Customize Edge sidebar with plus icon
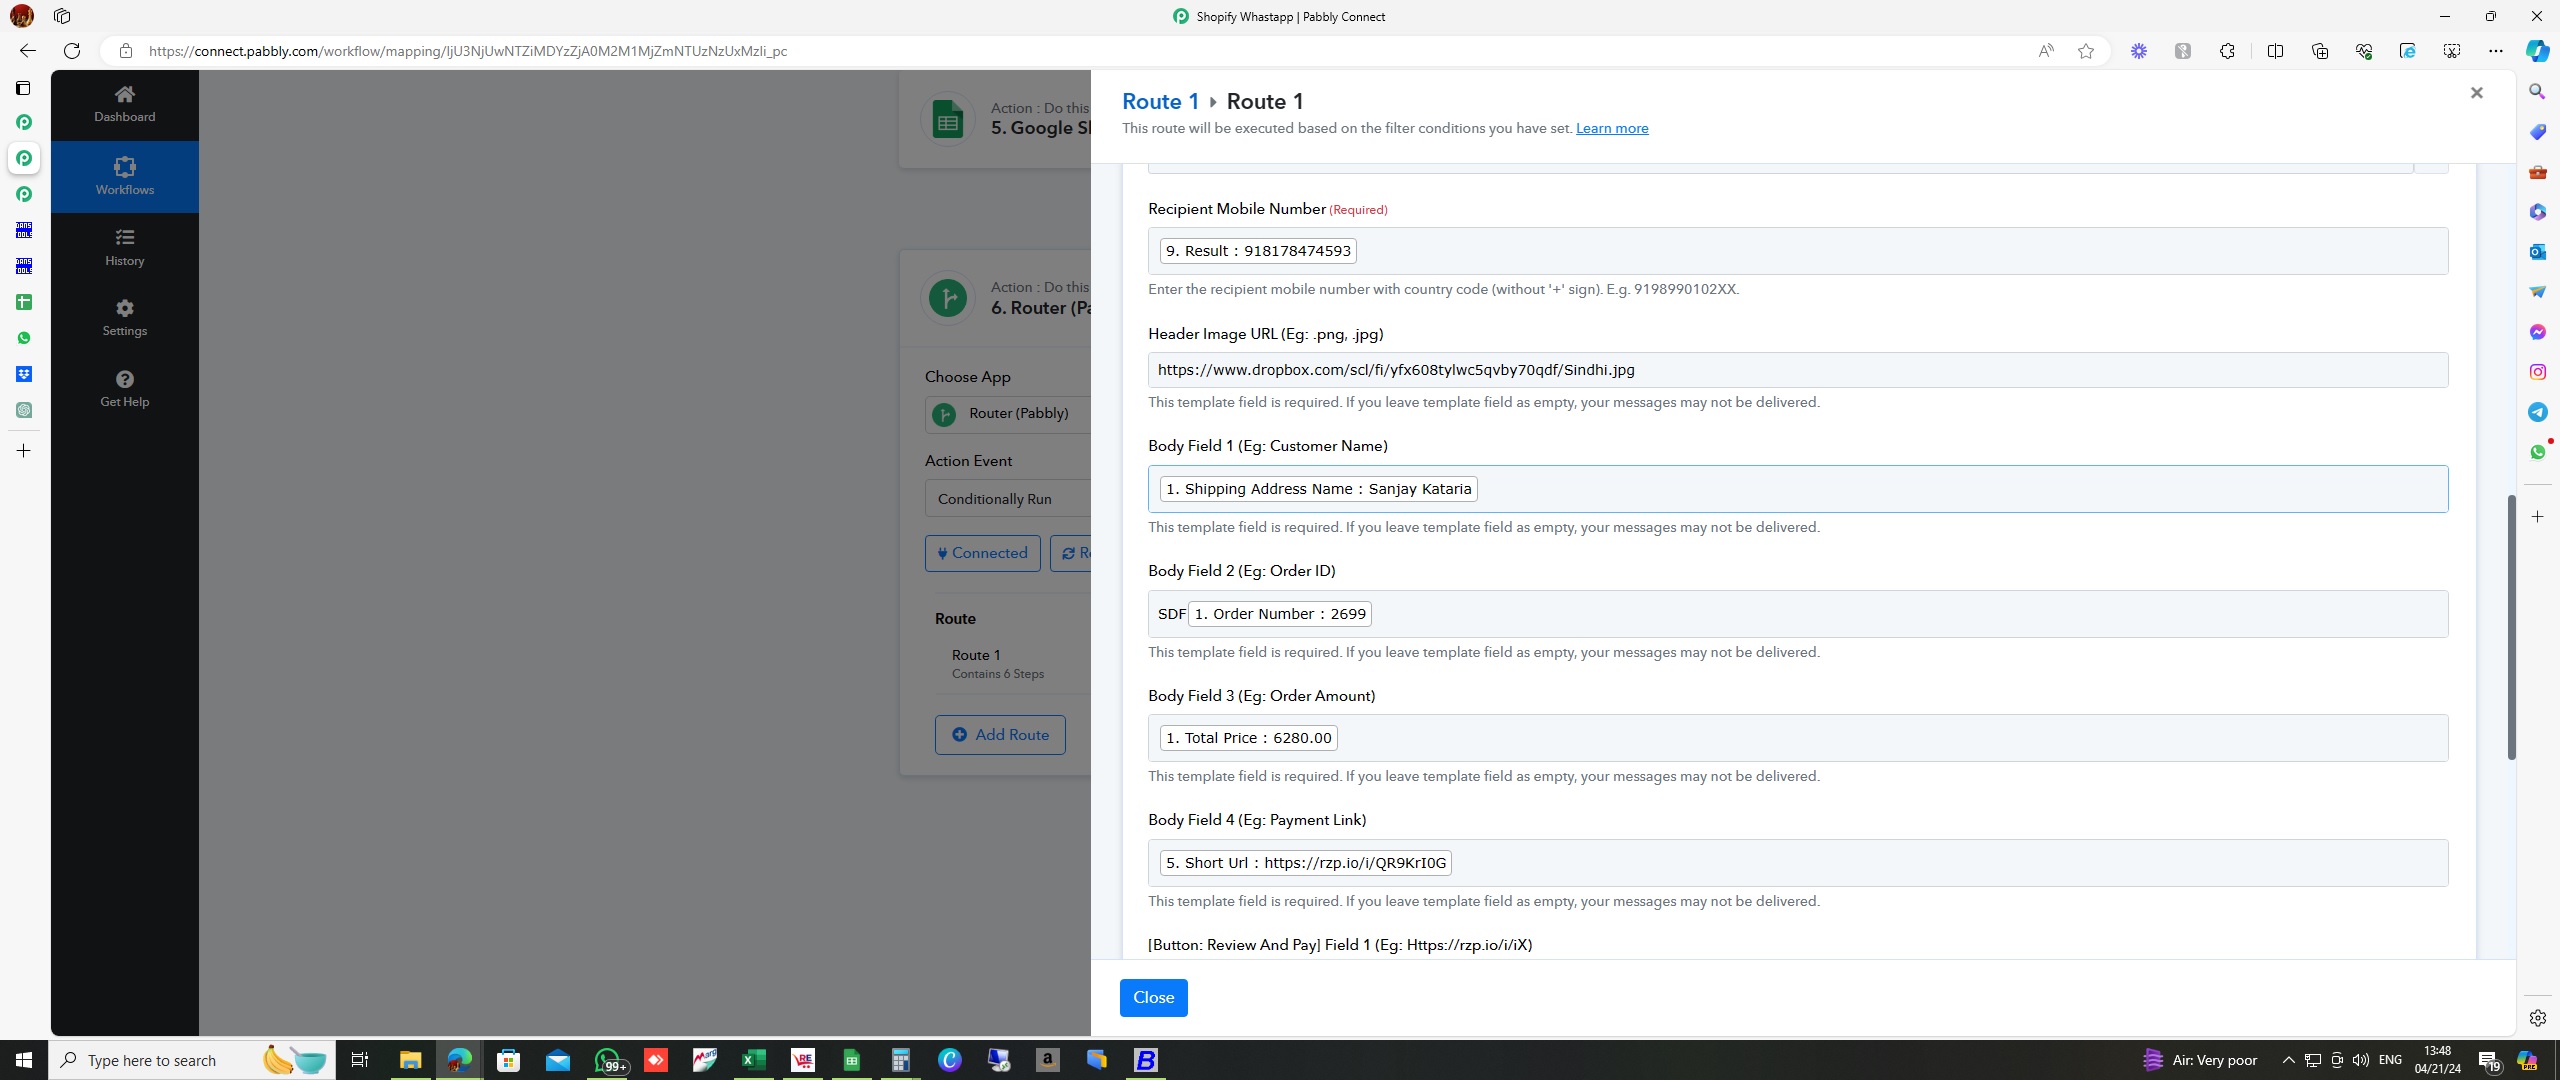The width and height of the screenshot is (2560, 1080). (2537, 517)
